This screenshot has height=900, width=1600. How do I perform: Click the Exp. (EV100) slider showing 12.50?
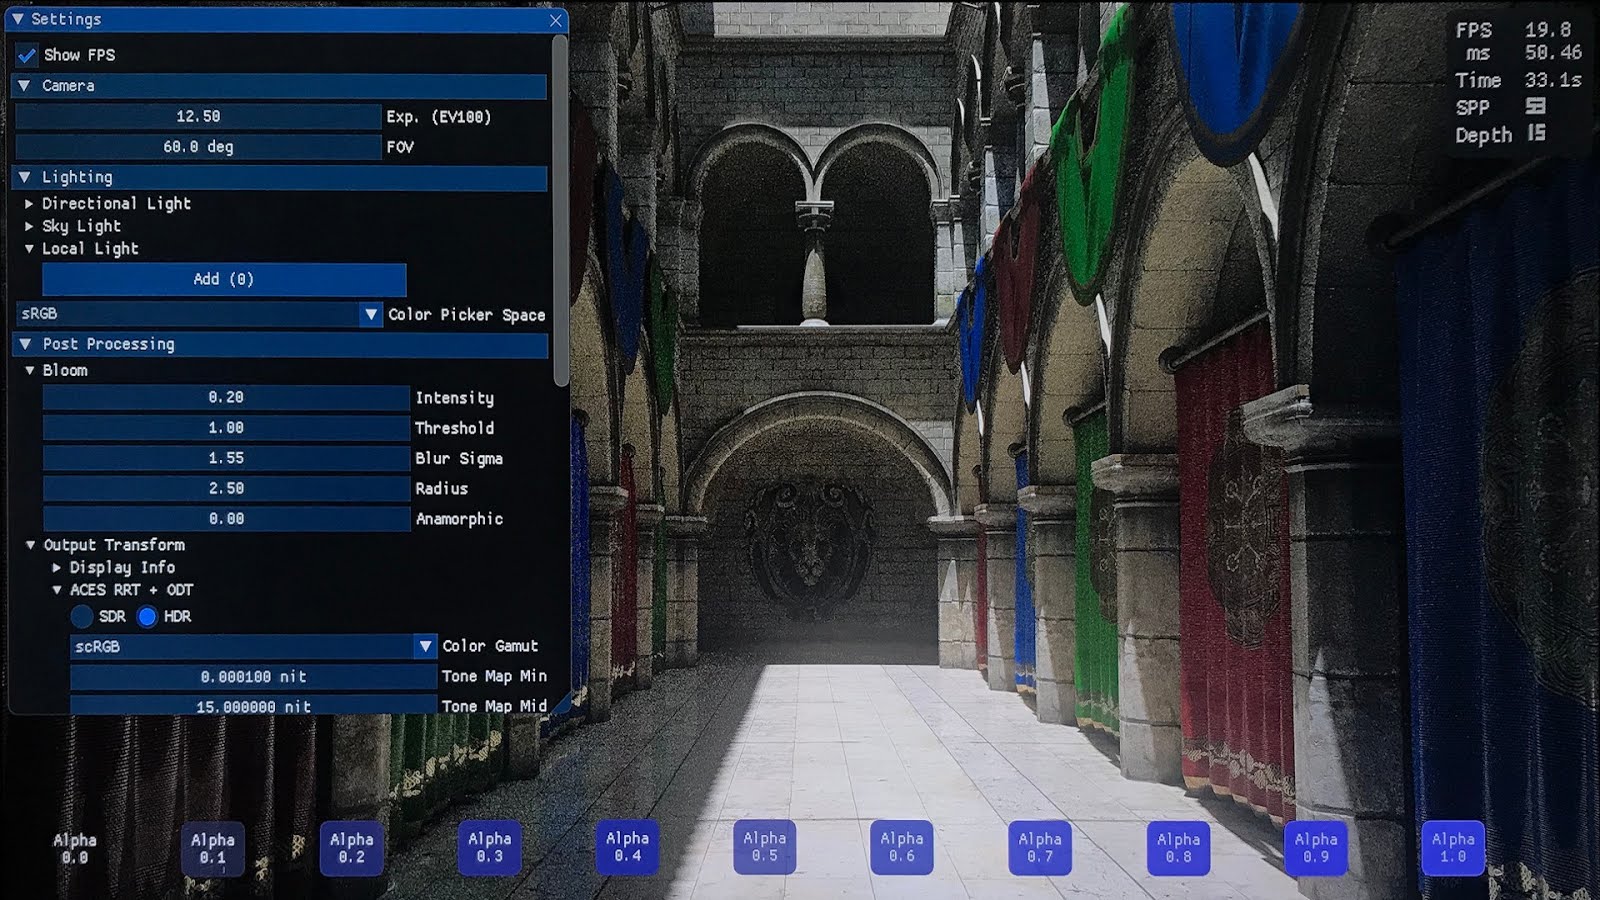click(x=198, y=117)
